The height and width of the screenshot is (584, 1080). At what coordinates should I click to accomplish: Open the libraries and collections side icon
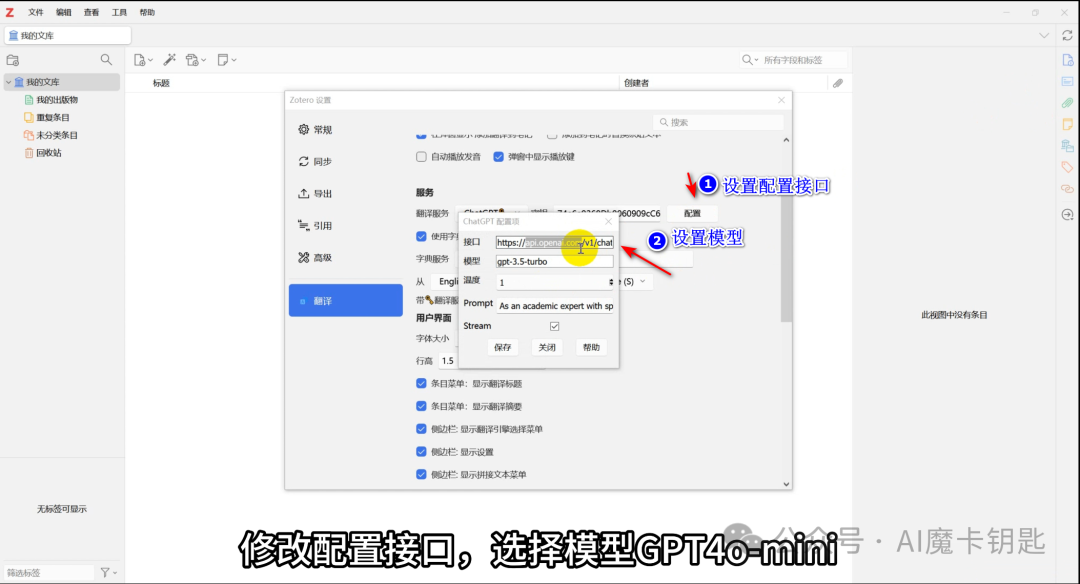(1068, 145)
